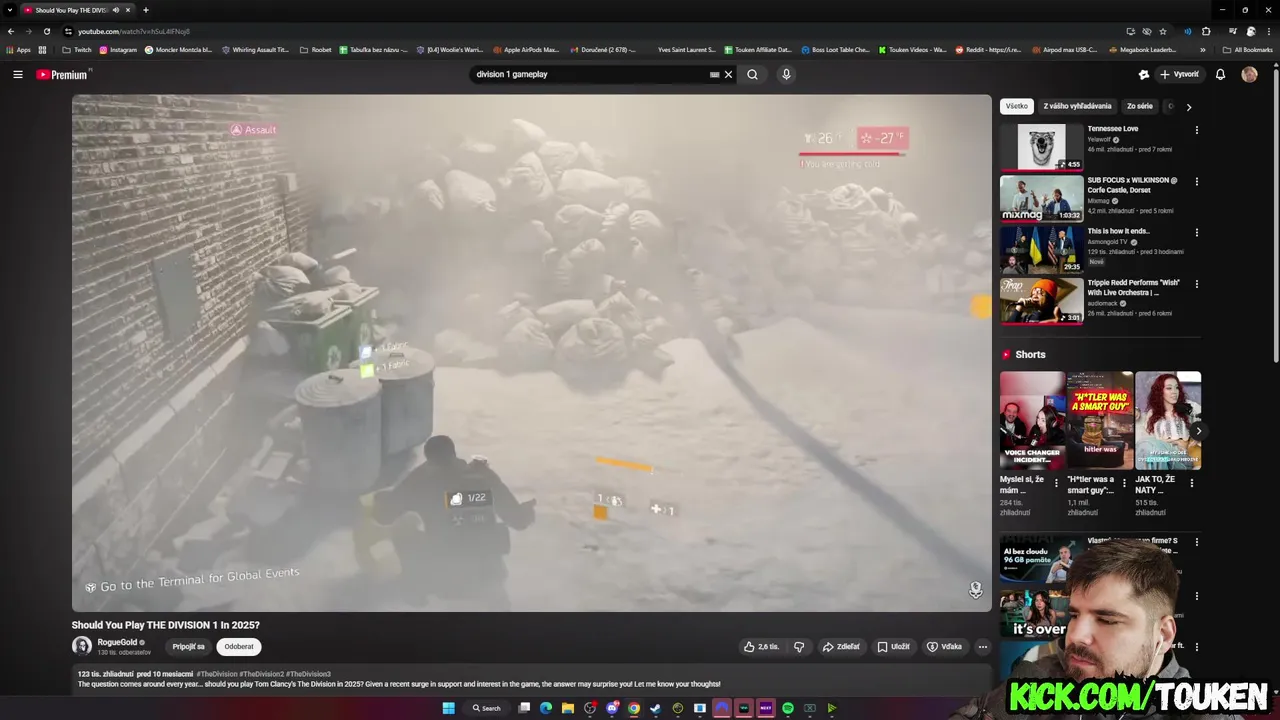Show more filter chips with right arrow
Screen dimensions: 1280x720
point(1189,106)
